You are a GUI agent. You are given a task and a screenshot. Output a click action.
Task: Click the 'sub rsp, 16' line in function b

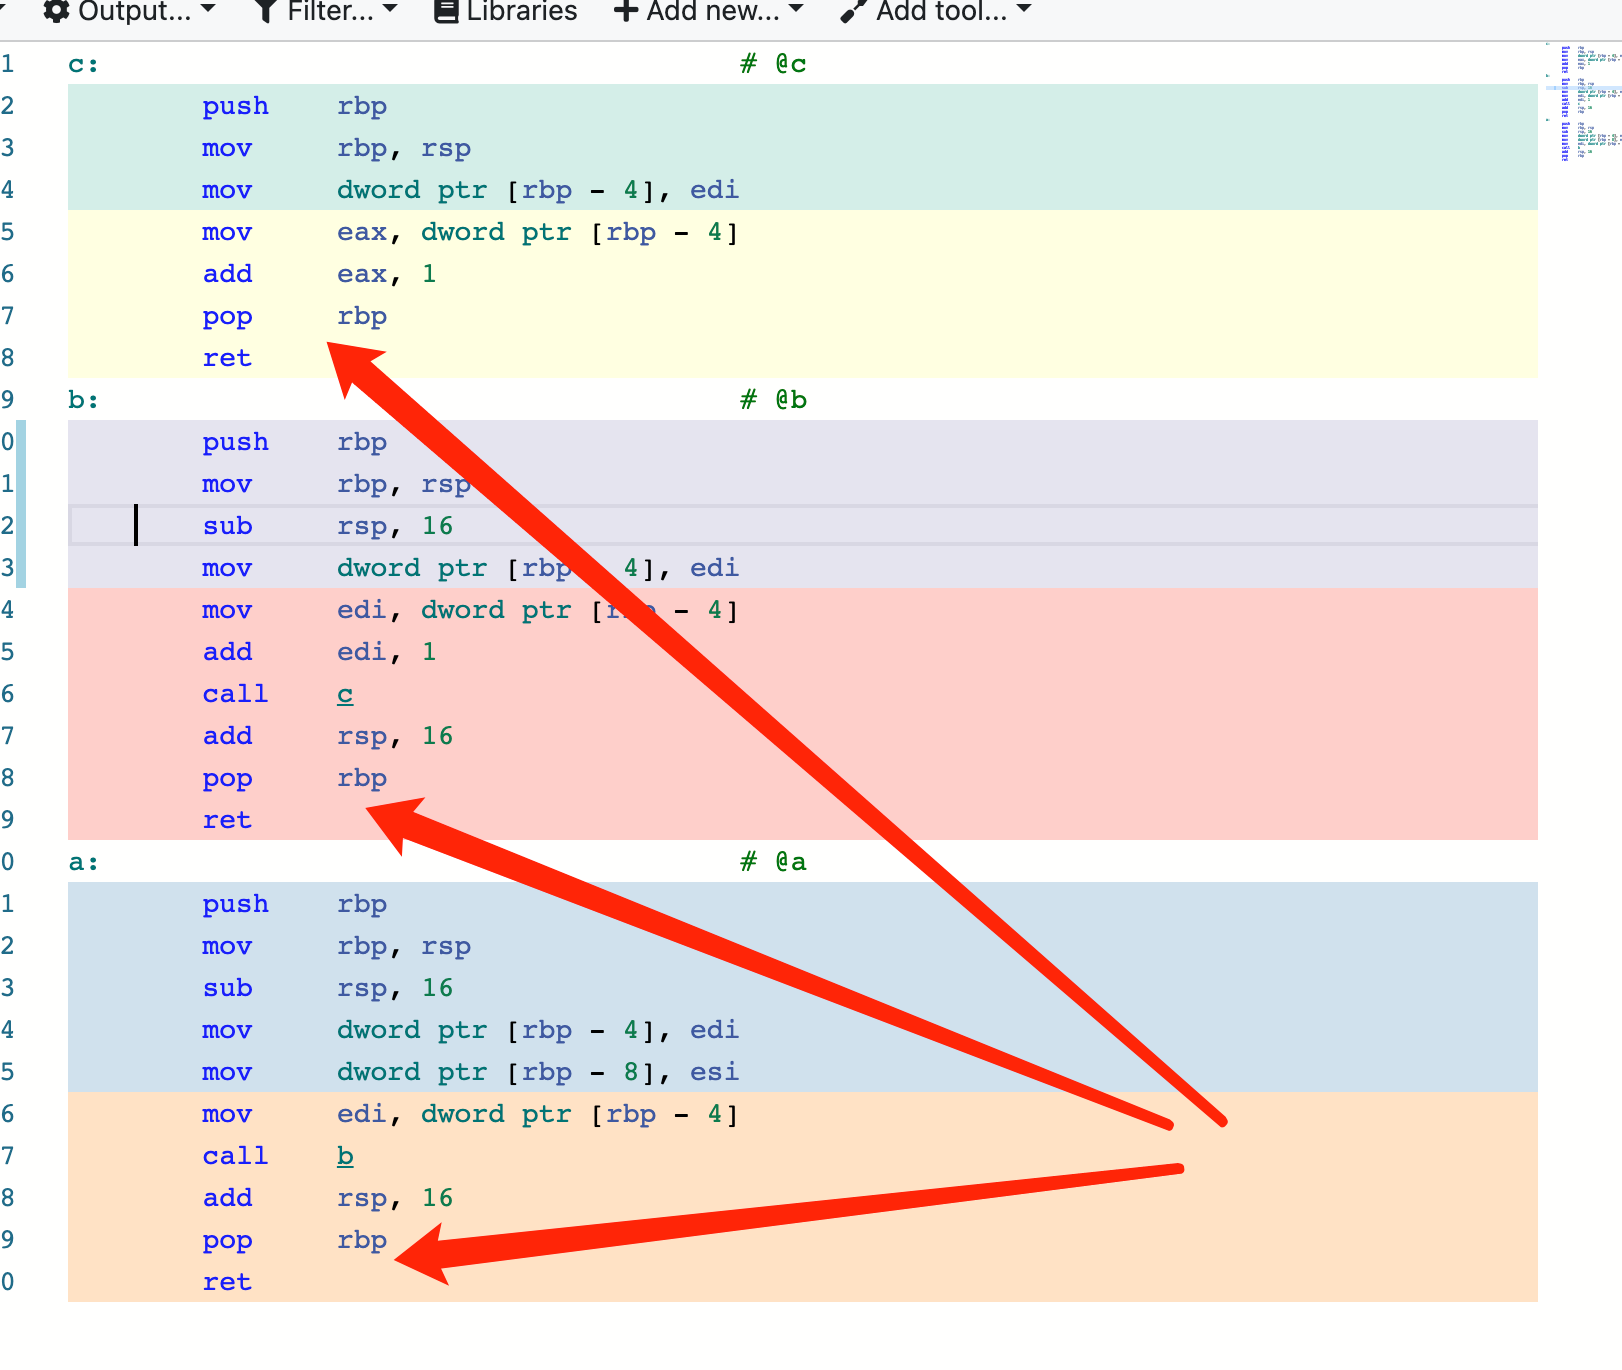[803, 526]
